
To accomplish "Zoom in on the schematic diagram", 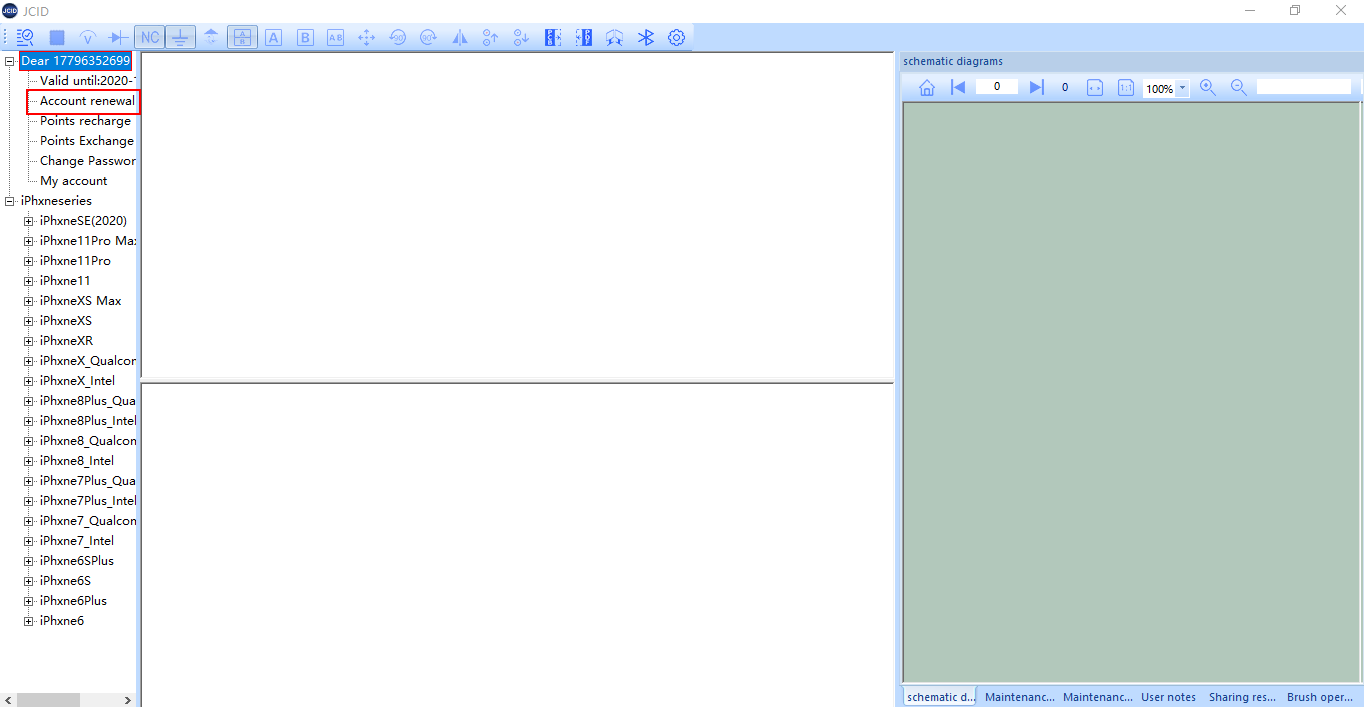I will tap(1207, 88).
